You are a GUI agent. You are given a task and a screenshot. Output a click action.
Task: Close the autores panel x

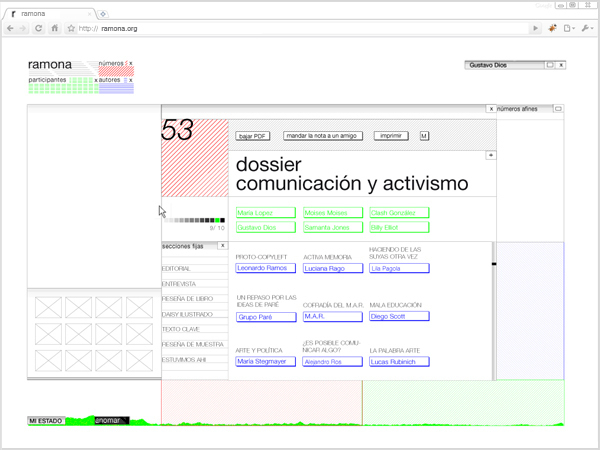pos(130,80)
